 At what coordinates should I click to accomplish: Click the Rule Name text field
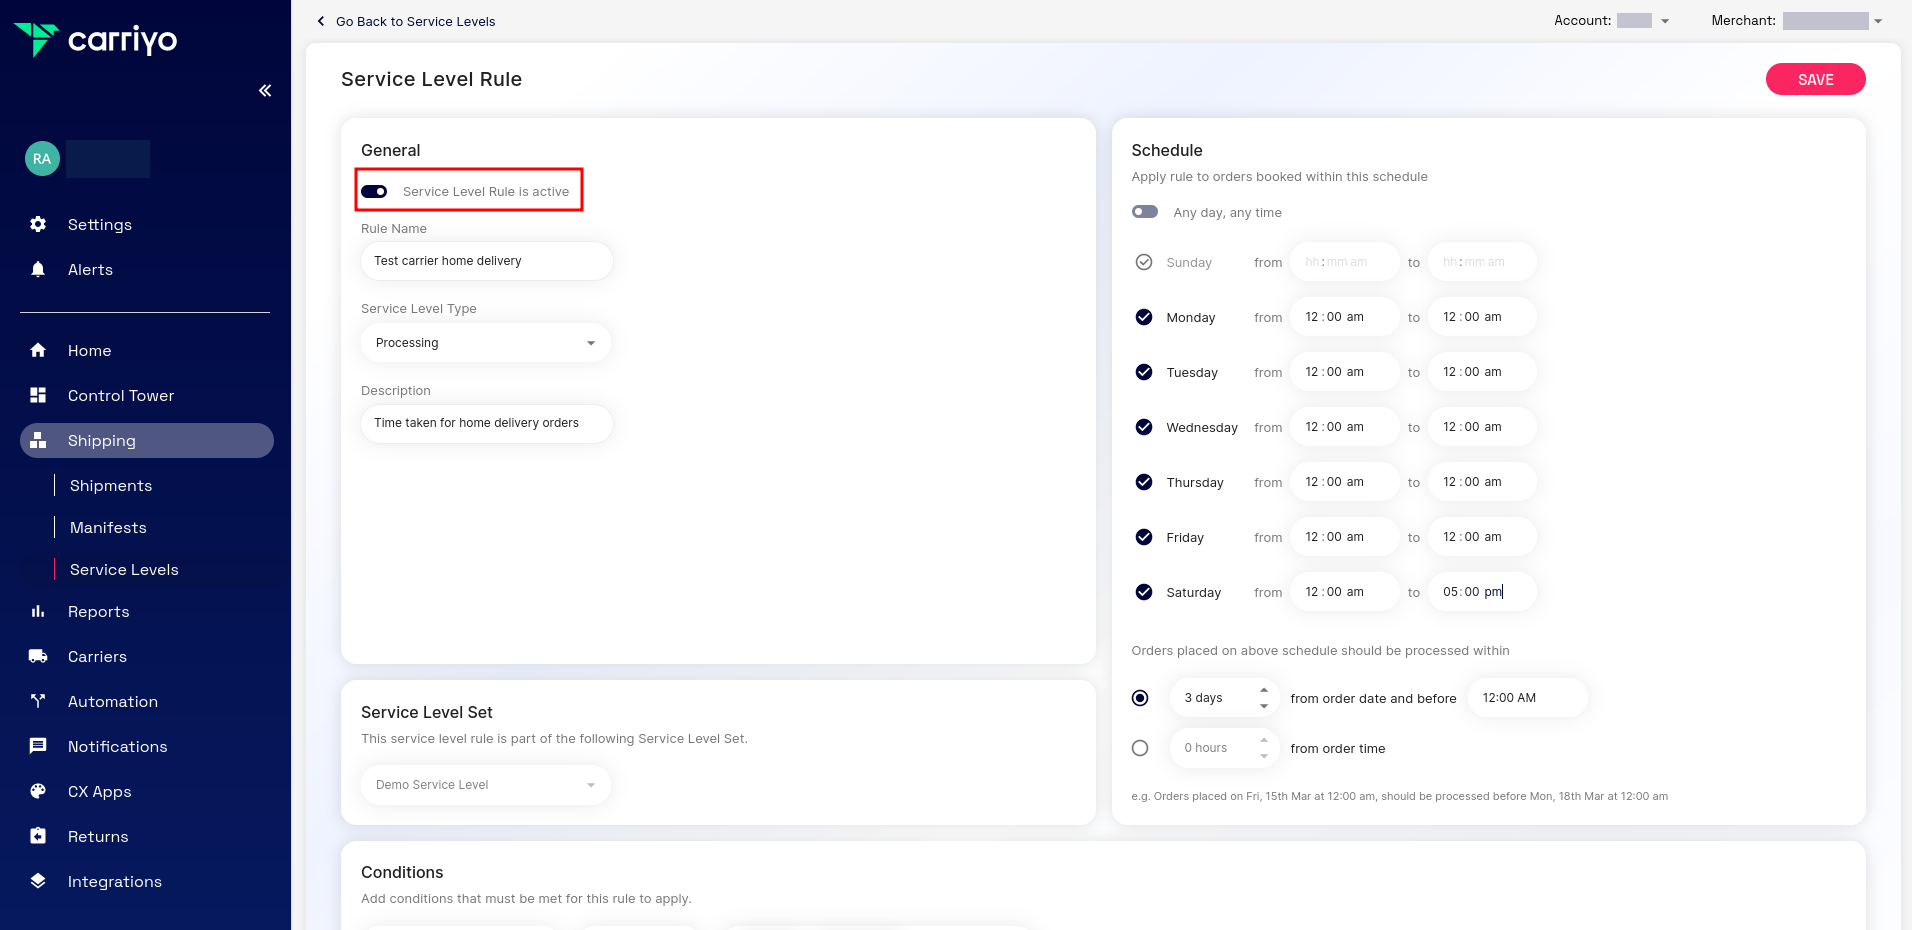pyautogui.click(x=486, y=260)
